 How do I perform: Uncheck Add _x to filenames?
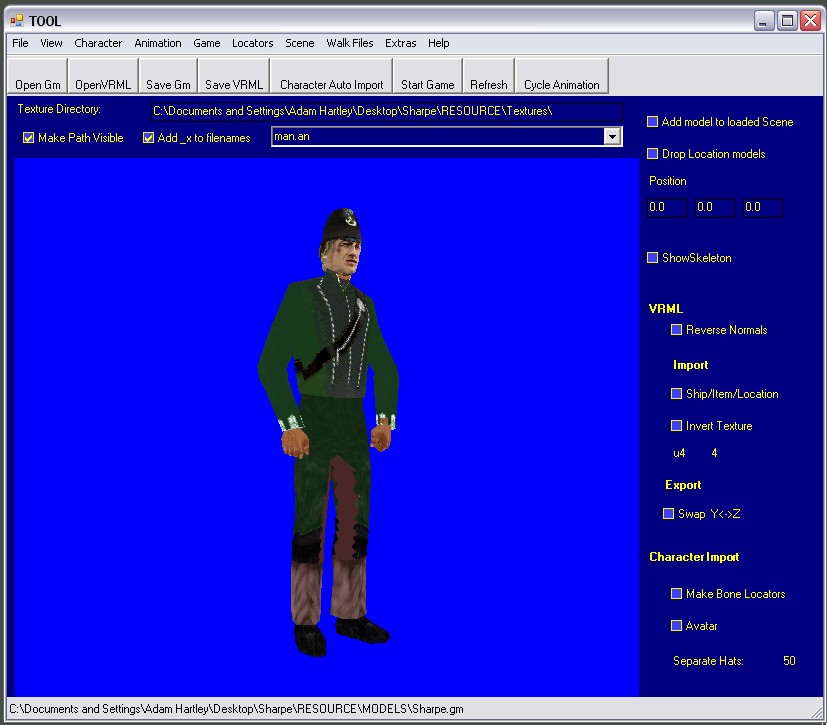click(148, 138)
